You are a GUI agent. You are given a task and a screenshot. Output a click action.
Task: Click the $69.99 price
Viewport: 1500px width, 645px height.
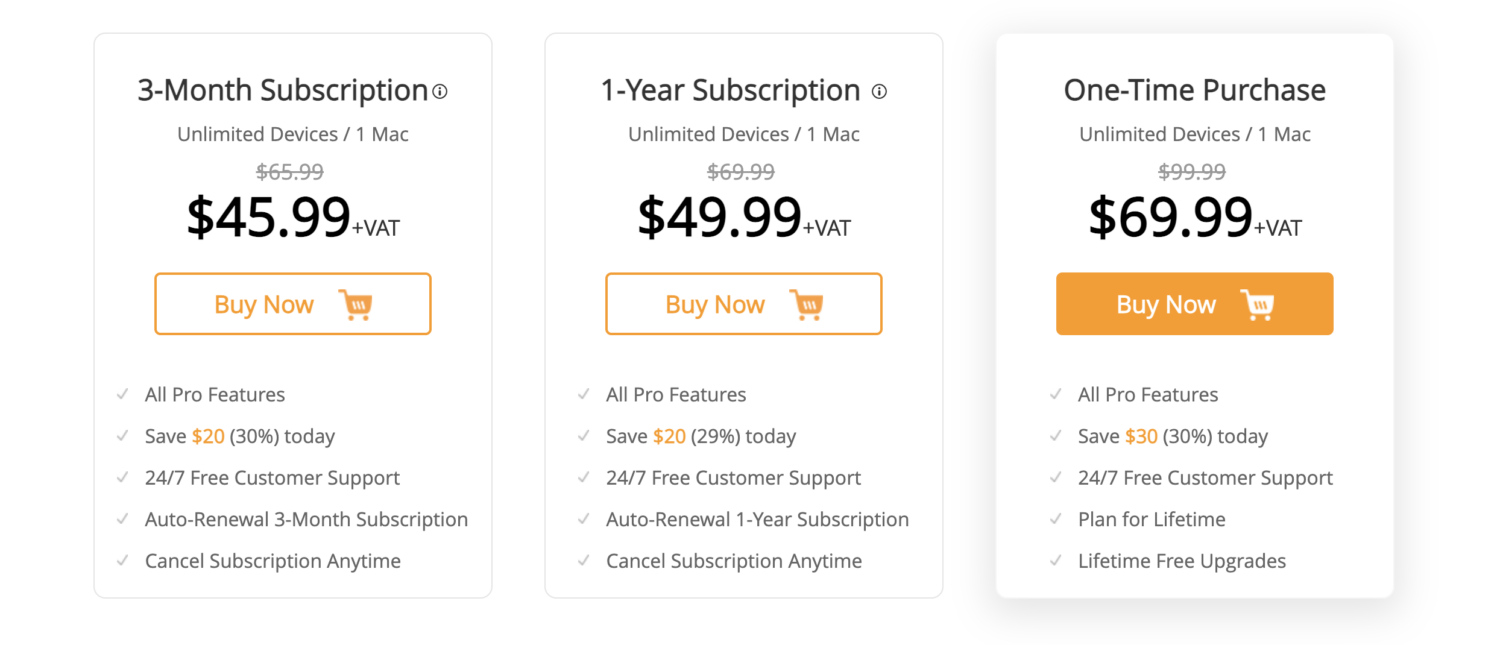(x=1171, y=217)
